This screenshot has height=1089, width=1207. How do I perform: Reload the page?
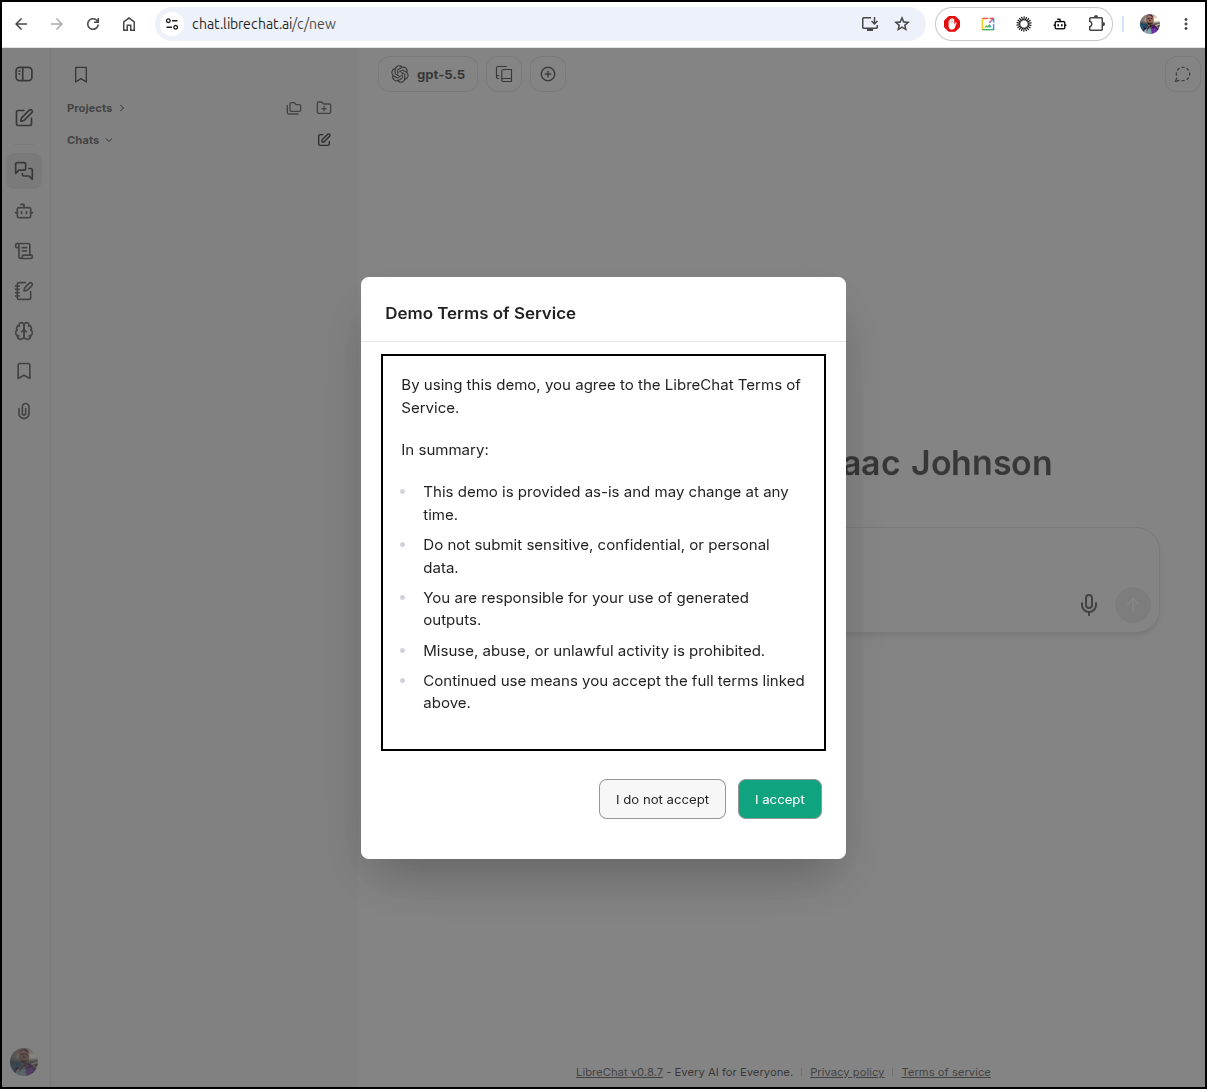tap(93, 24)
